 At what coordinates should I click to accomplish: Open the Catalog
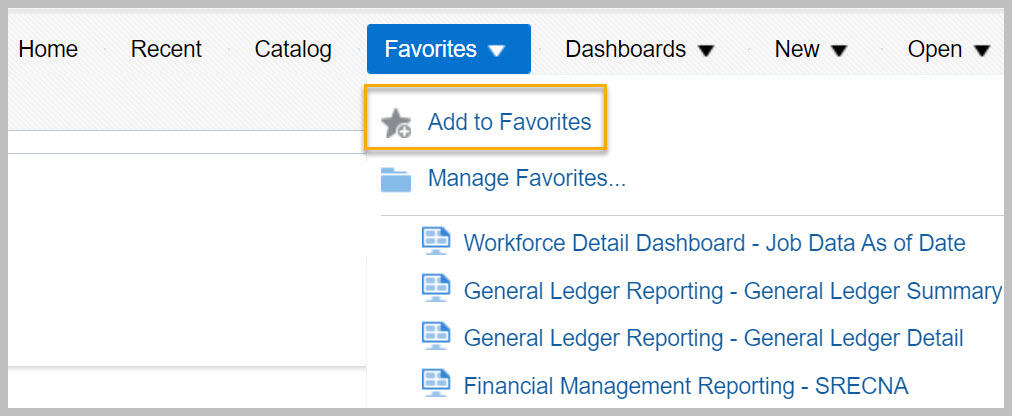click(293, 49)
